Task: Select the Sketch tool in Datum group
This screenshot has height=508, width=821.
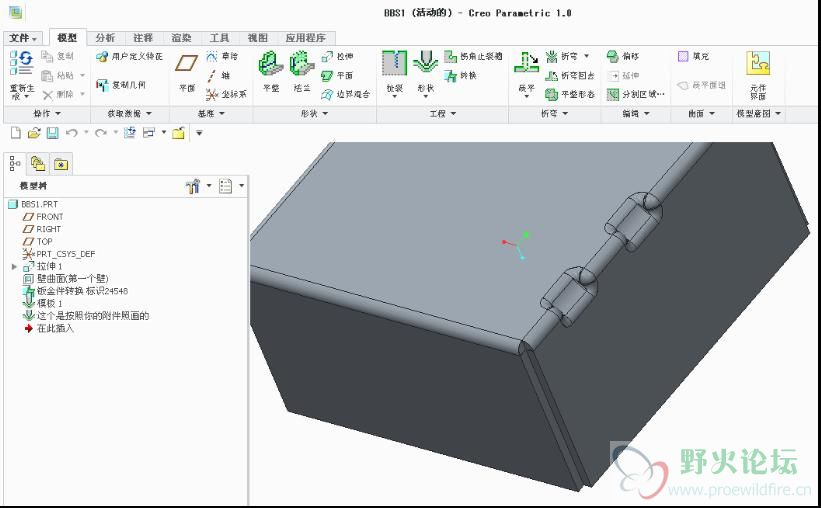Action: pos(222,56)
